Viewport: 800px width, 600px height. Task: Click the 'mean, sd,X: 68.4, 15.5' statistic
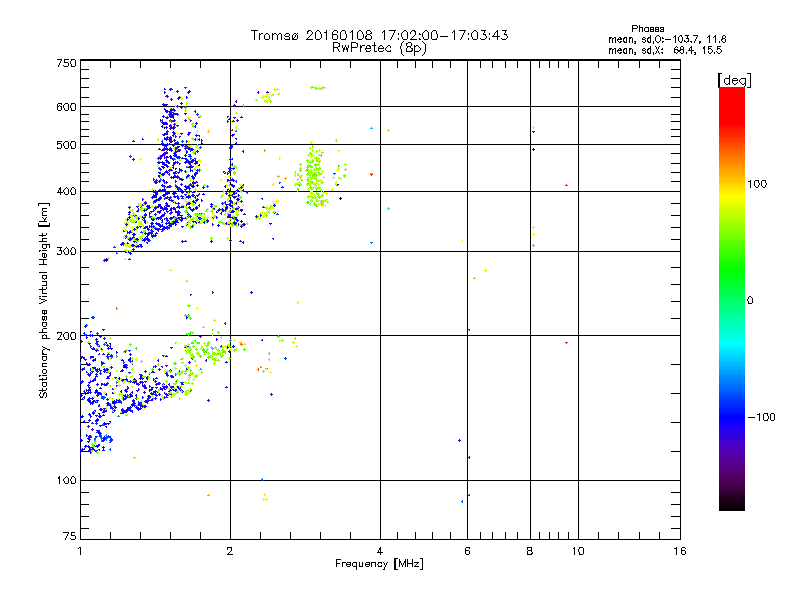click(665, 50)
